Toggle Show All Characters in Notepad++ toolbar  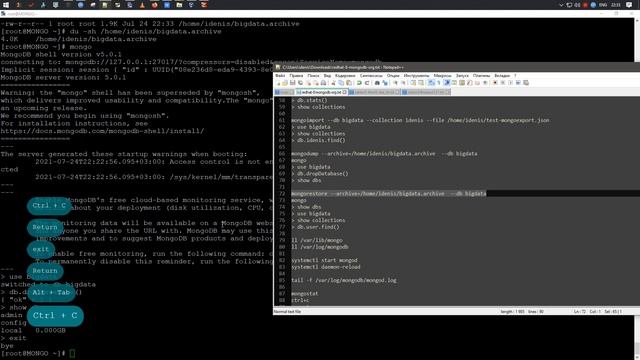(x=438, y=83)
